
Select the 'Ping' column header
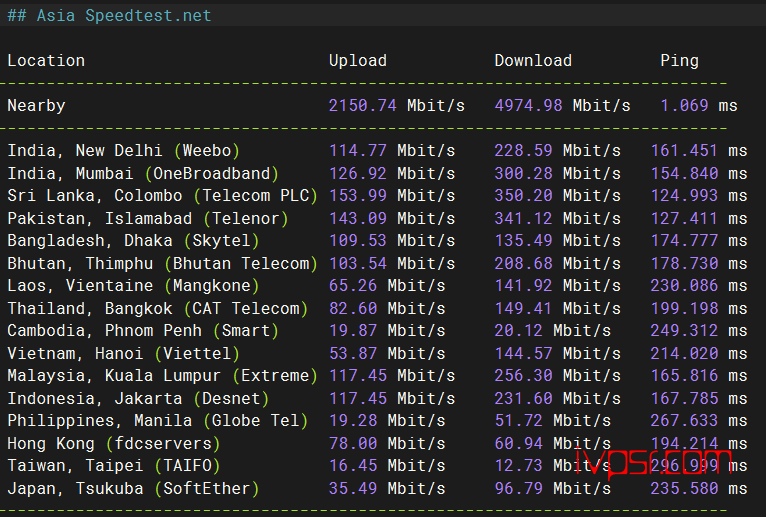[680, 61]
